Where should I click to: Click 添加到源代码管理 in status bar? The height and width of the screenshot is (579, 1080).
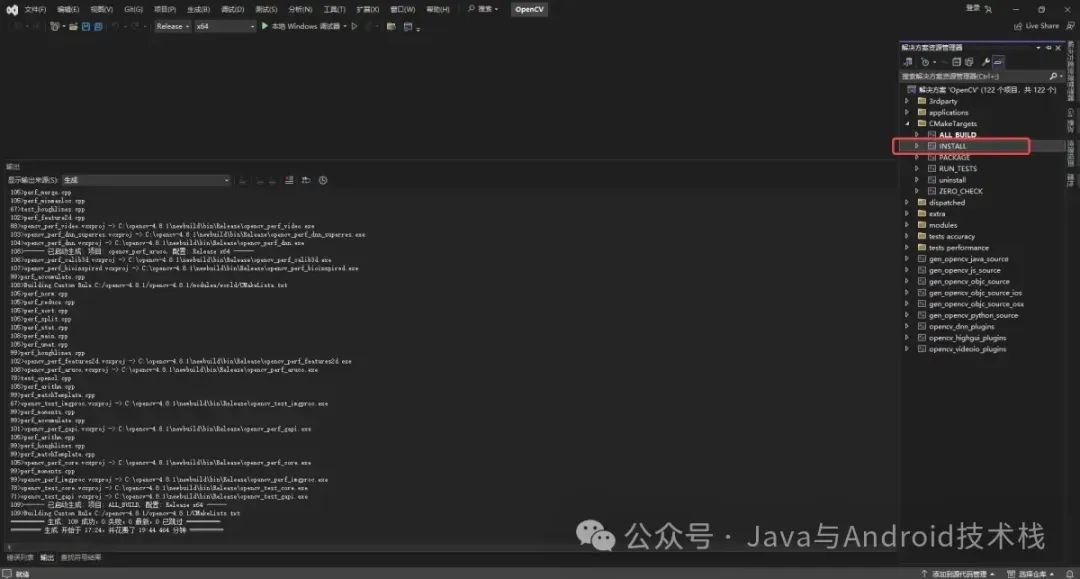click(958, 573)
